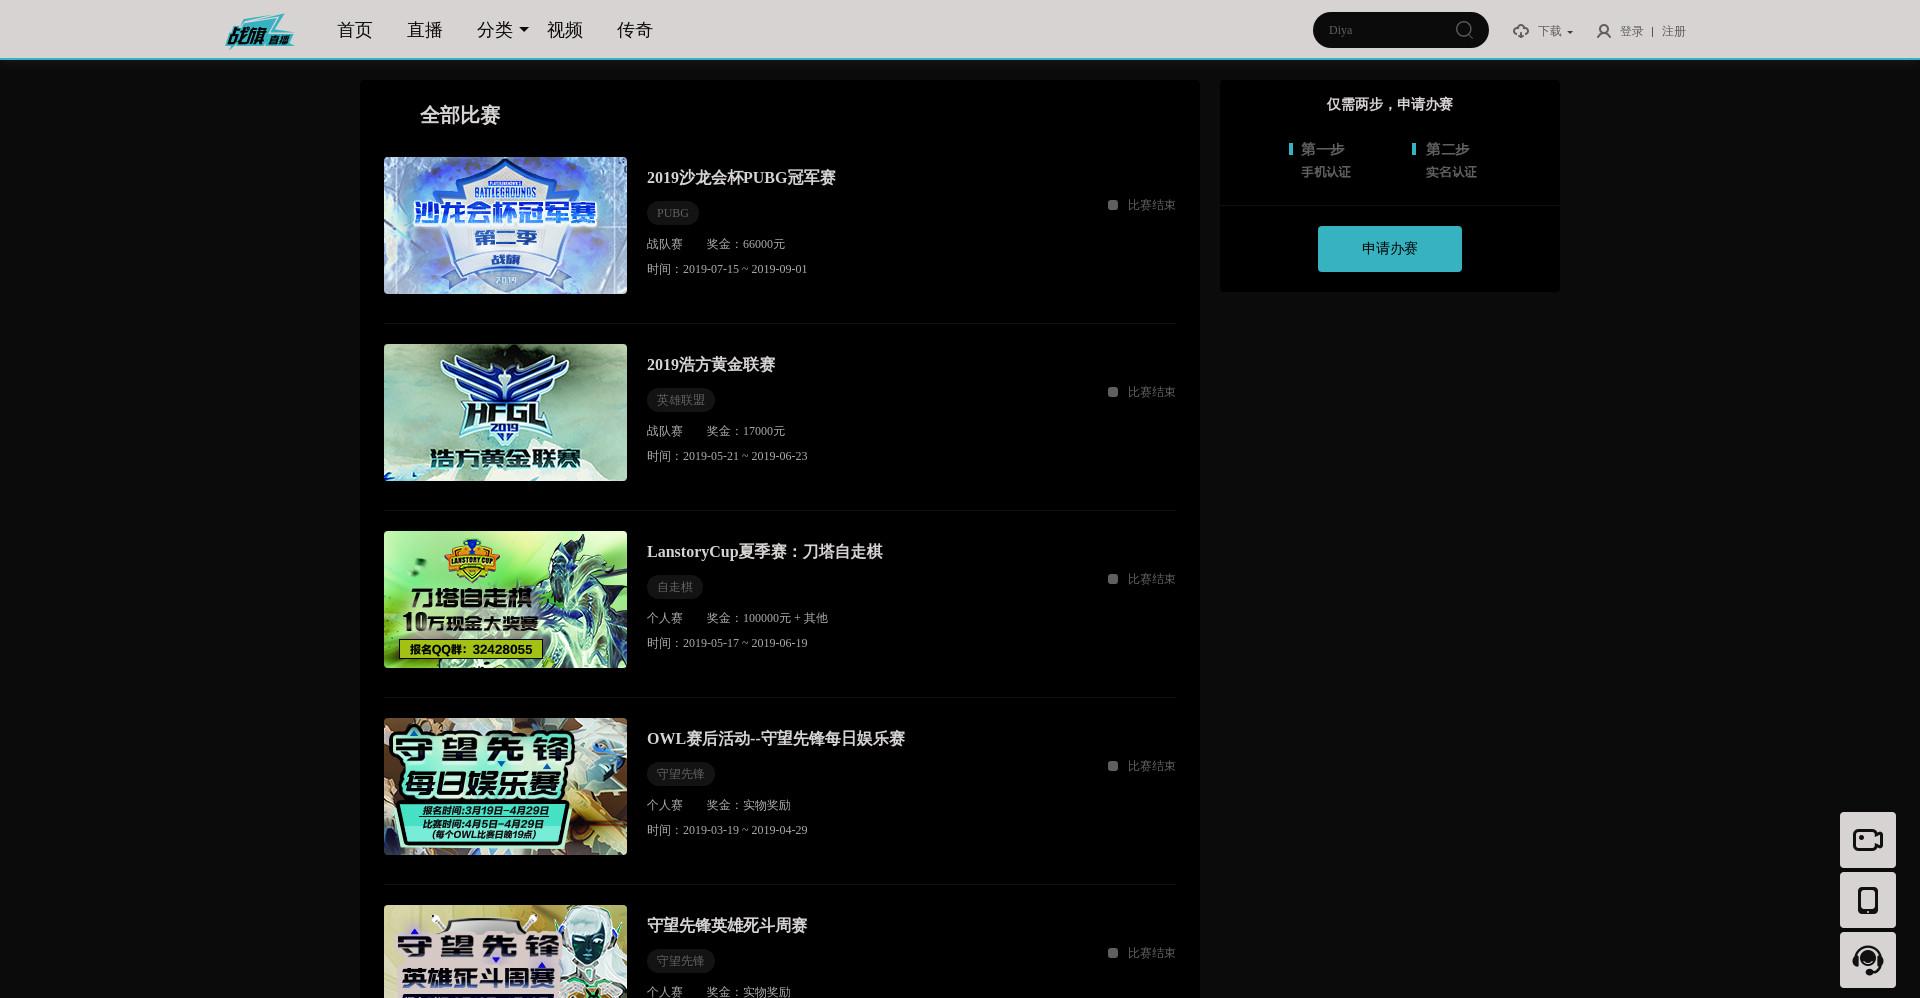Open thumbnail of 浩方黄金联赛 HFGL
The width and height of the screenshot is (1920, 998).
point(505,412)
